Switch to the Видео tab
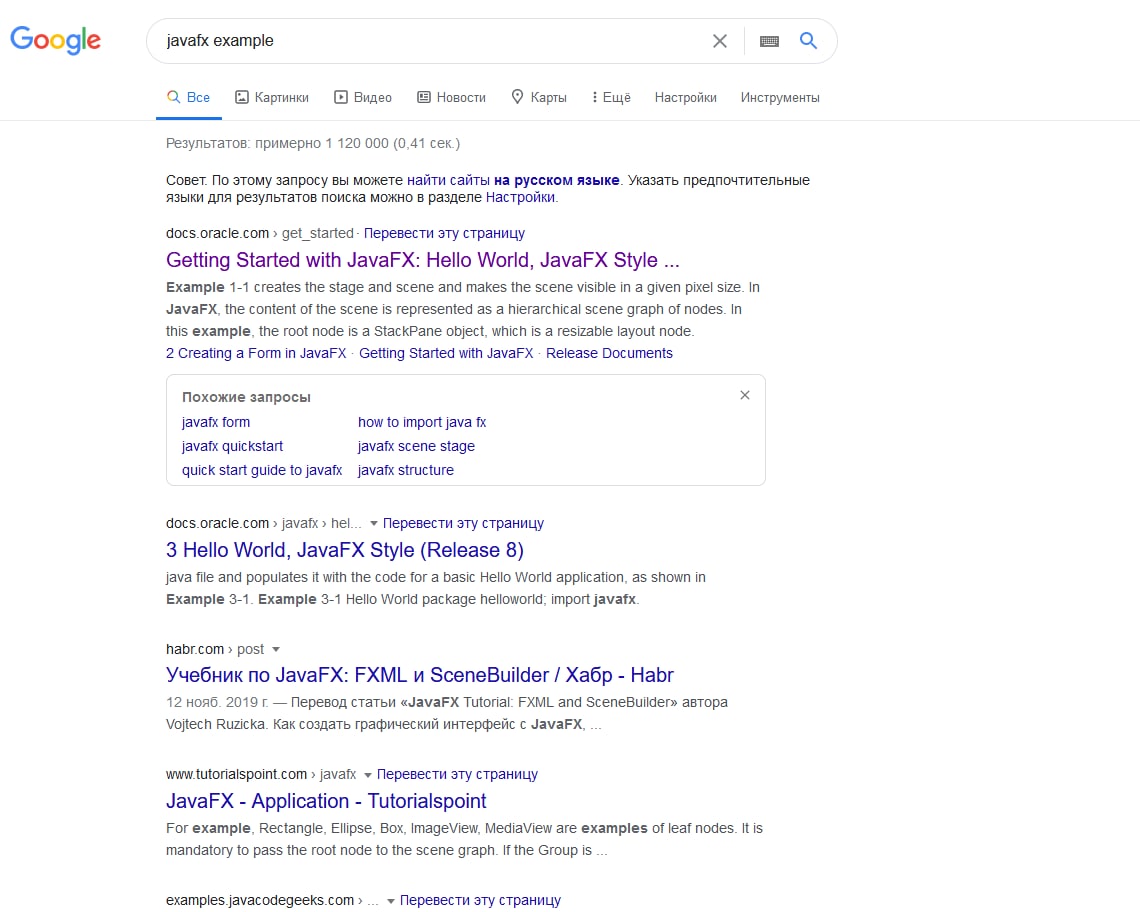This screenshot has width=1140, height=912. [x=363, y=97]
